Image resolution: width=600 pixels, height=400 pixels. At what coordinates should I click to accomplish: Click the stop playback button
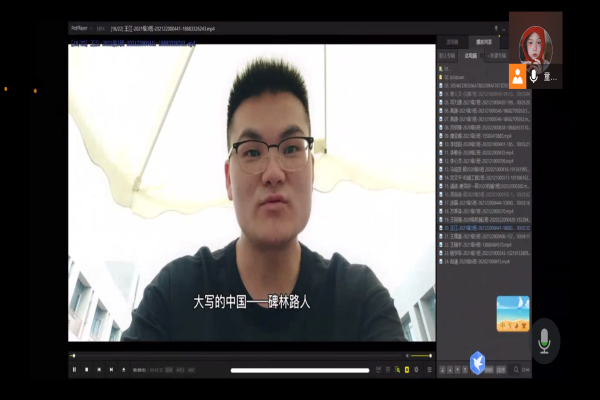(86, 370)
